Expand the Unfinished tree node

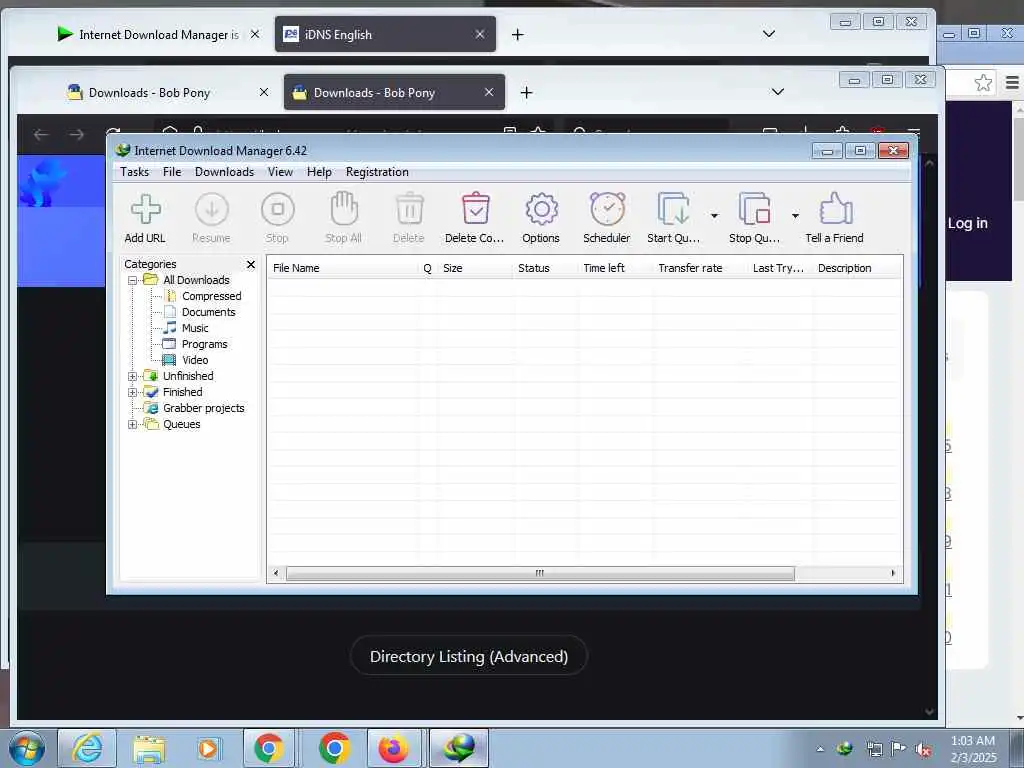133,376
